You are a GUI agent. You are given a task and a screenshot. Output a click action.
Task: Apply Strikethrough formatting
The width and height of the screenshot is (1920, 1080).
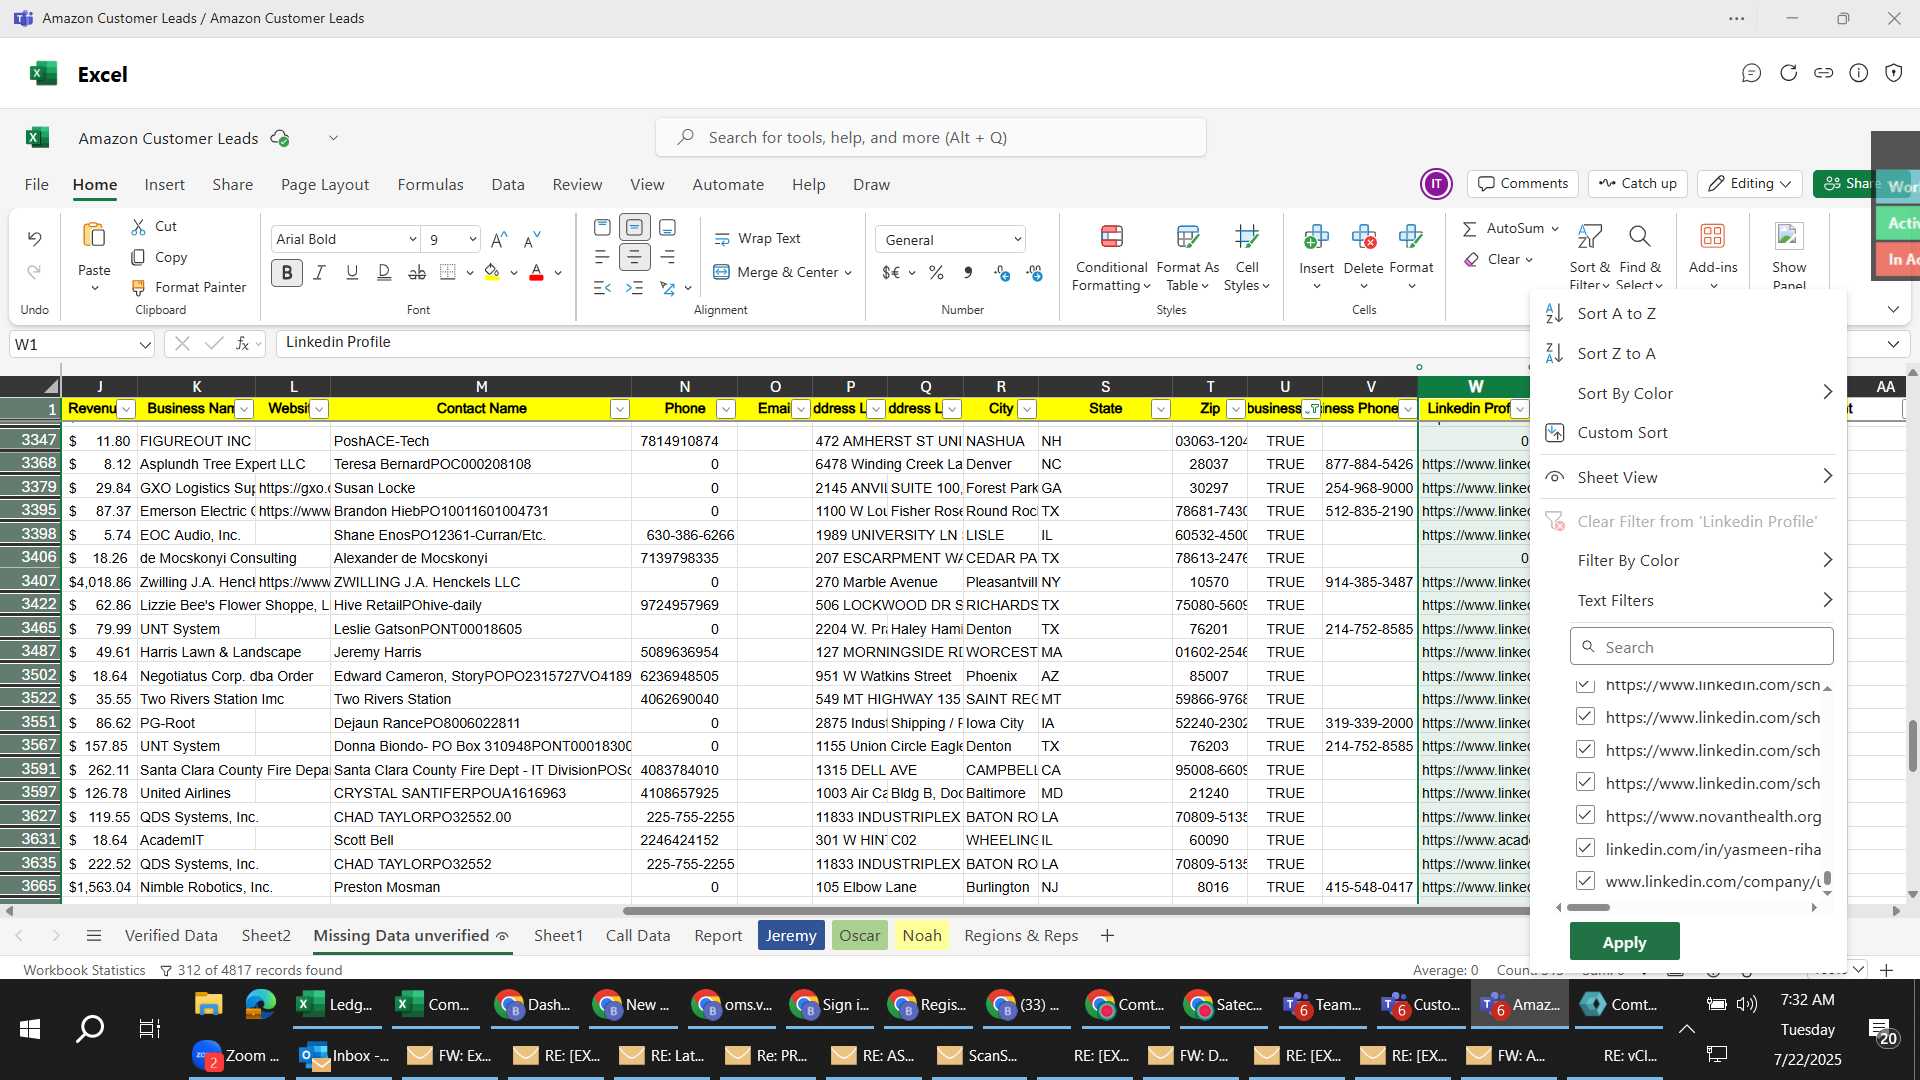click(x=417, y=272)
